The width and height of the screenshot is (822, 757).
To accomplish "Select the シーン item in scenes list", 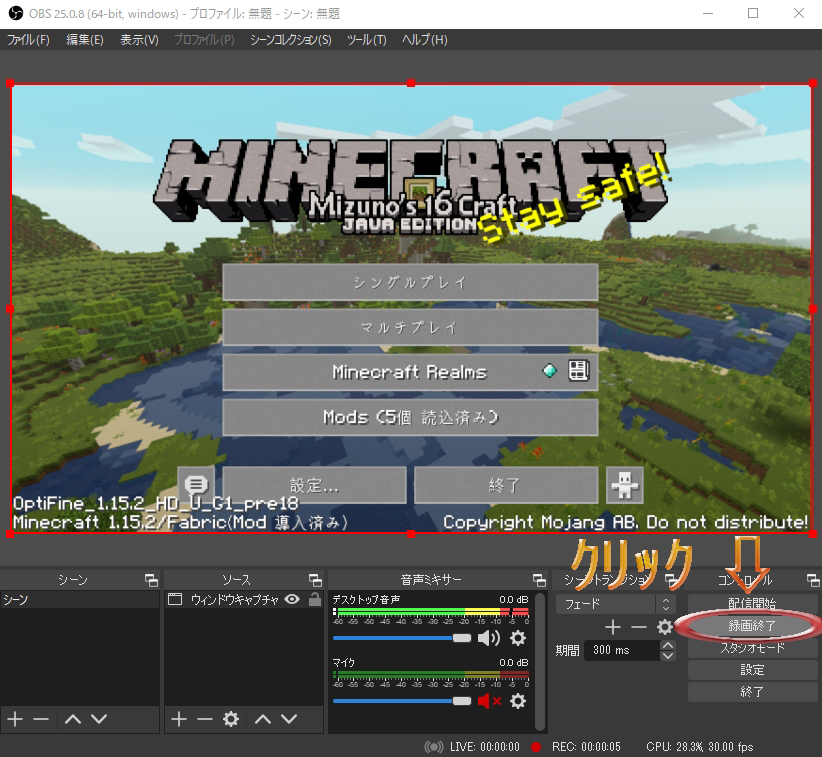I will point(80,599).
